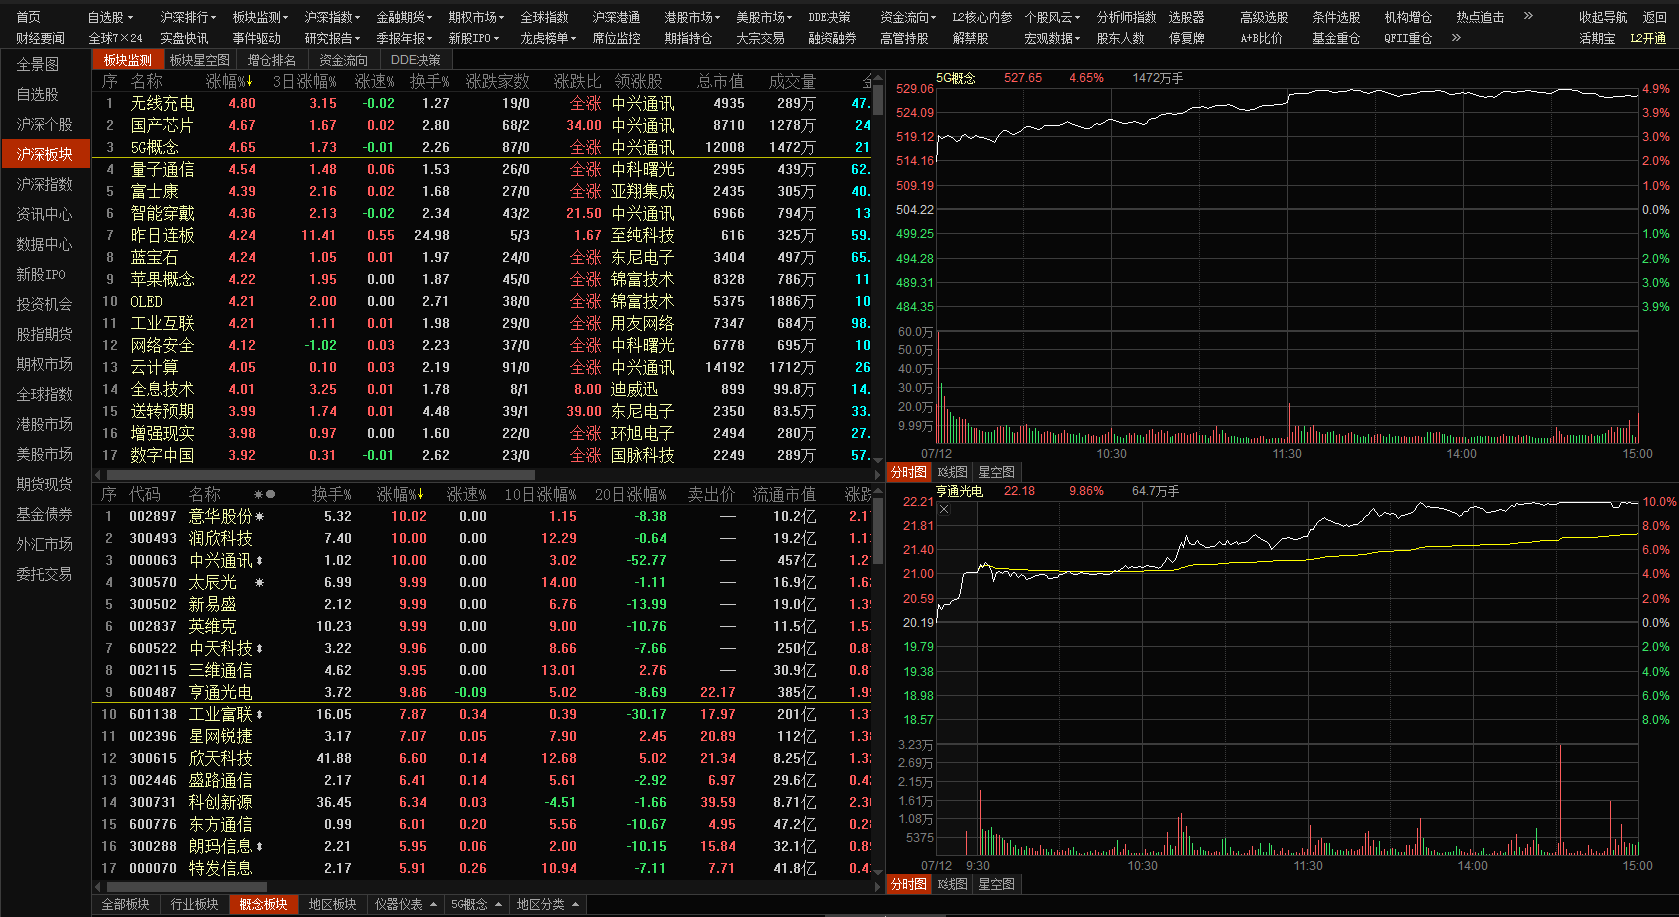Open 数据中心 in the left sidebar
Viewport: 1679px width, 917px height.
[x=45, y=244]
